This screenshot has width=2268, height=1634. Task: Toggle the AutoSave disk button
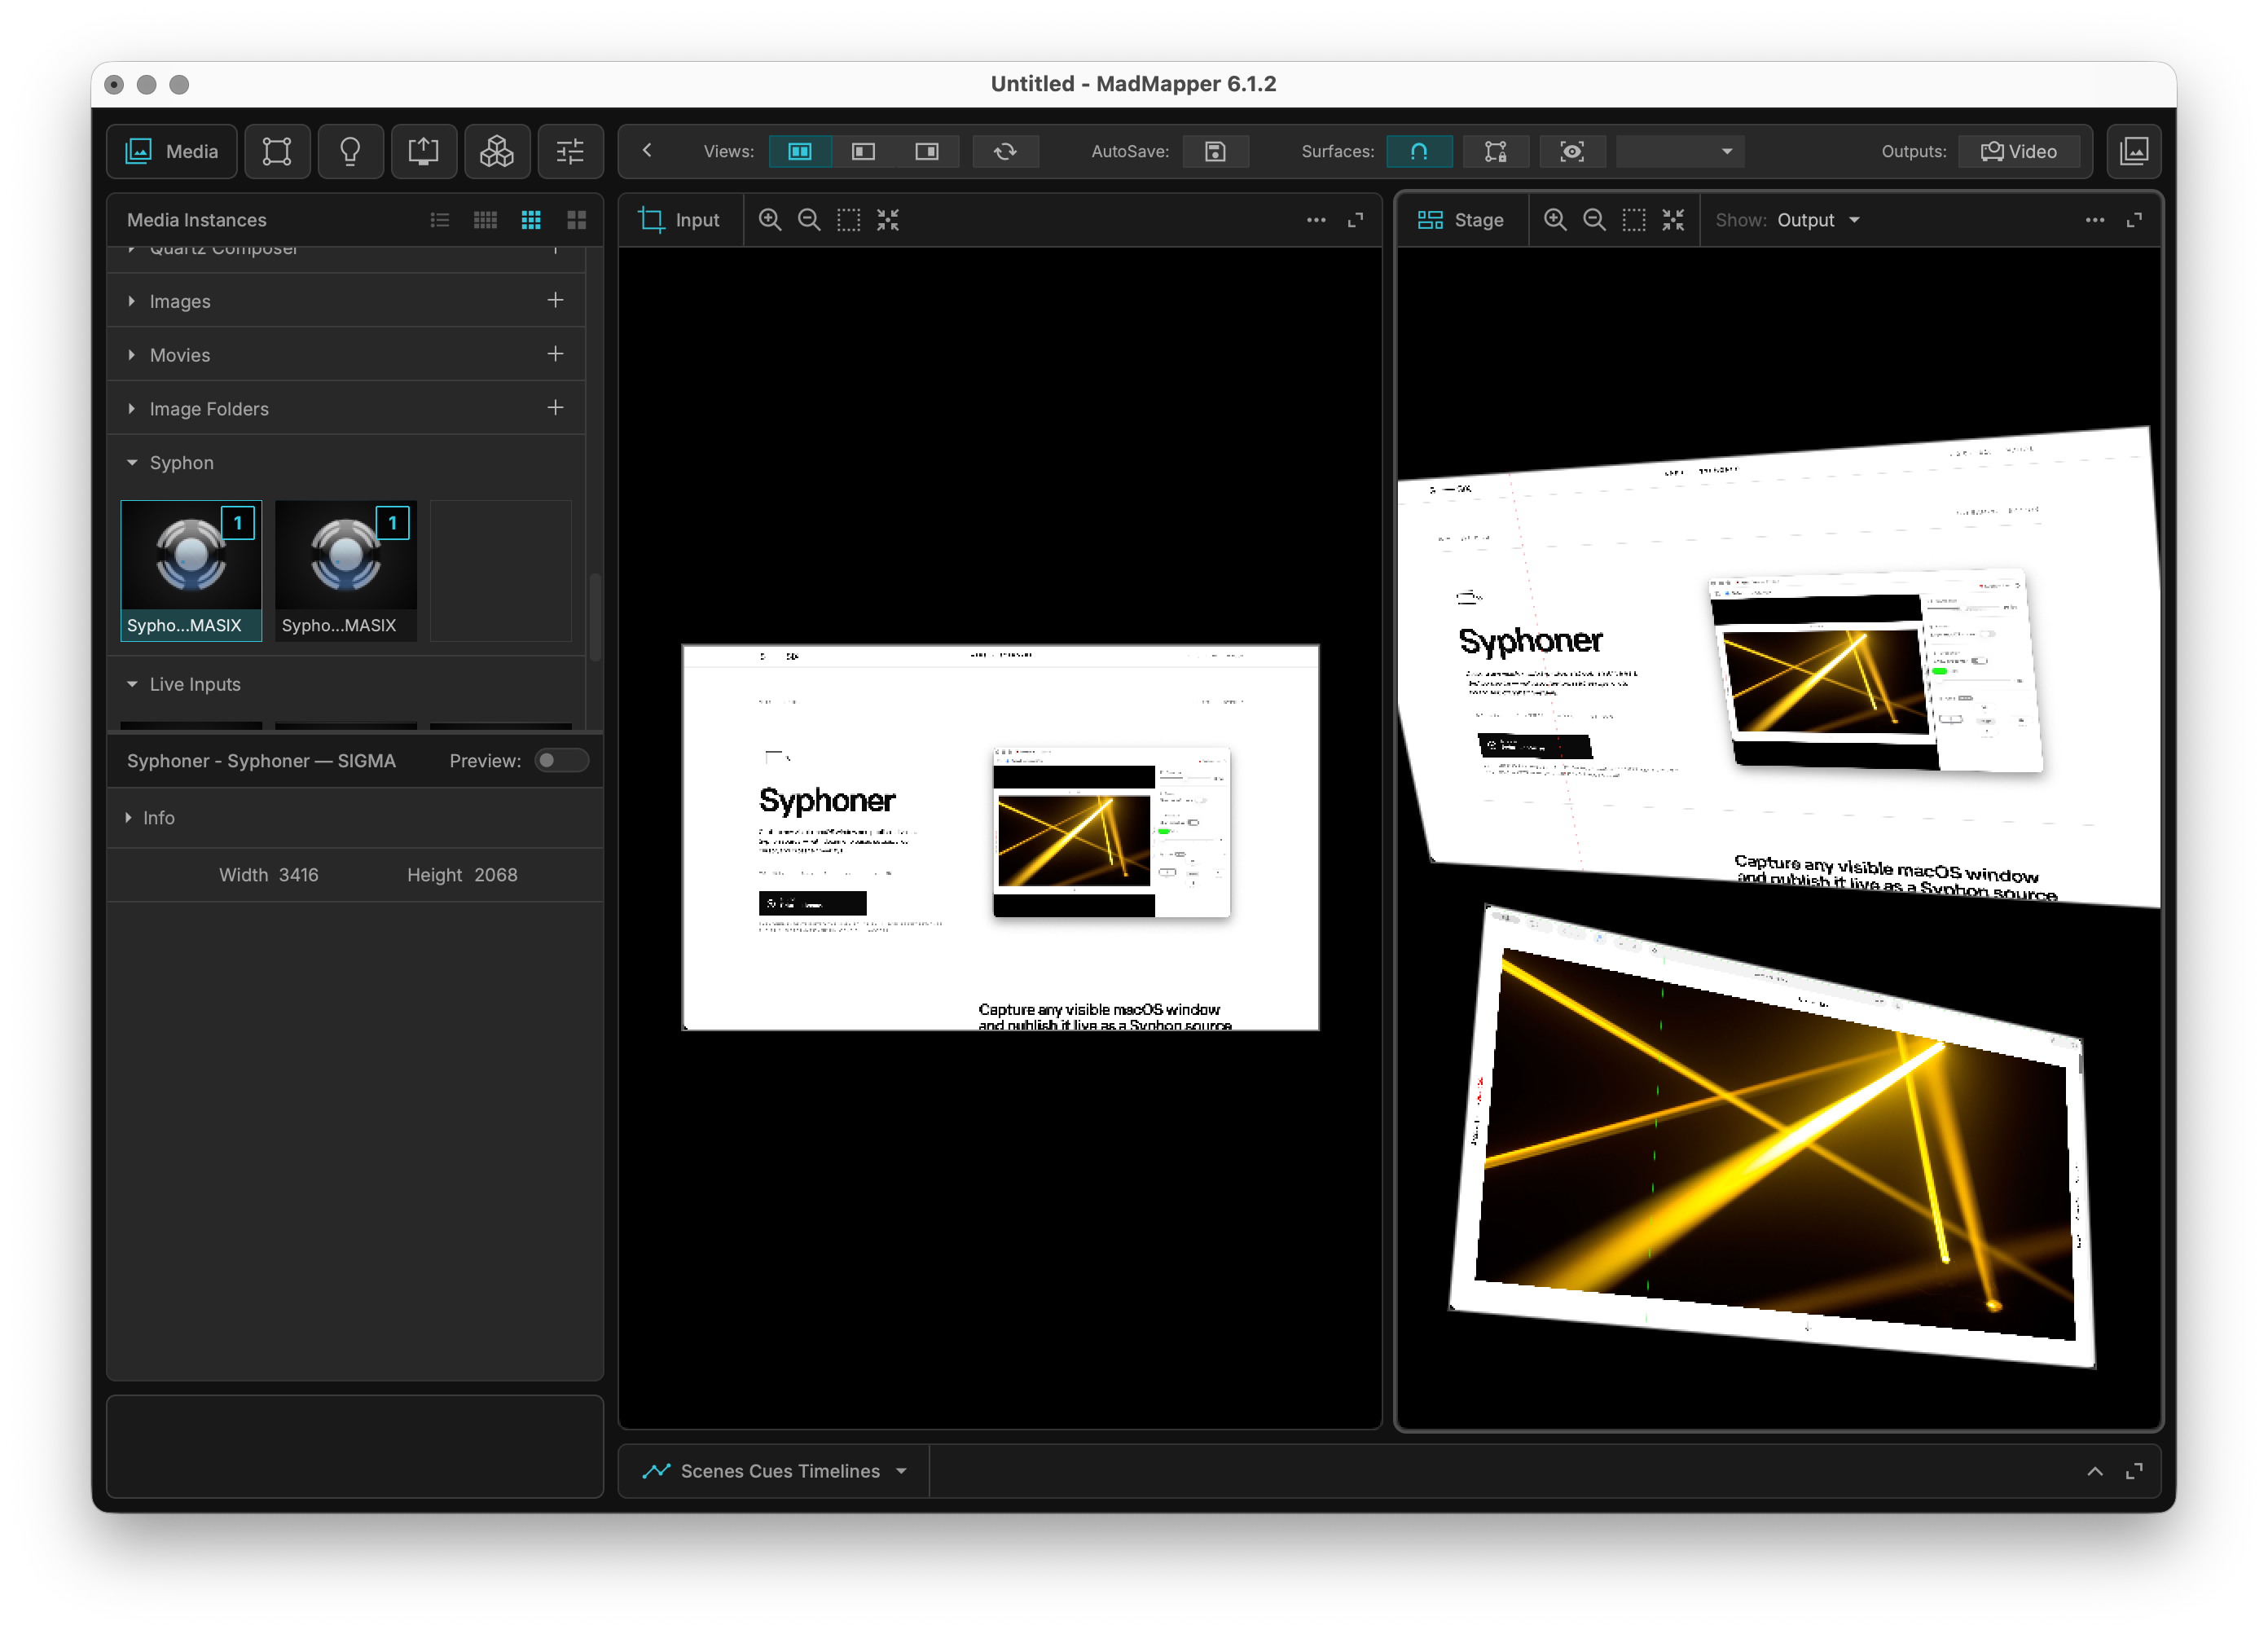pyautogui.click(x=1215, y=151)
